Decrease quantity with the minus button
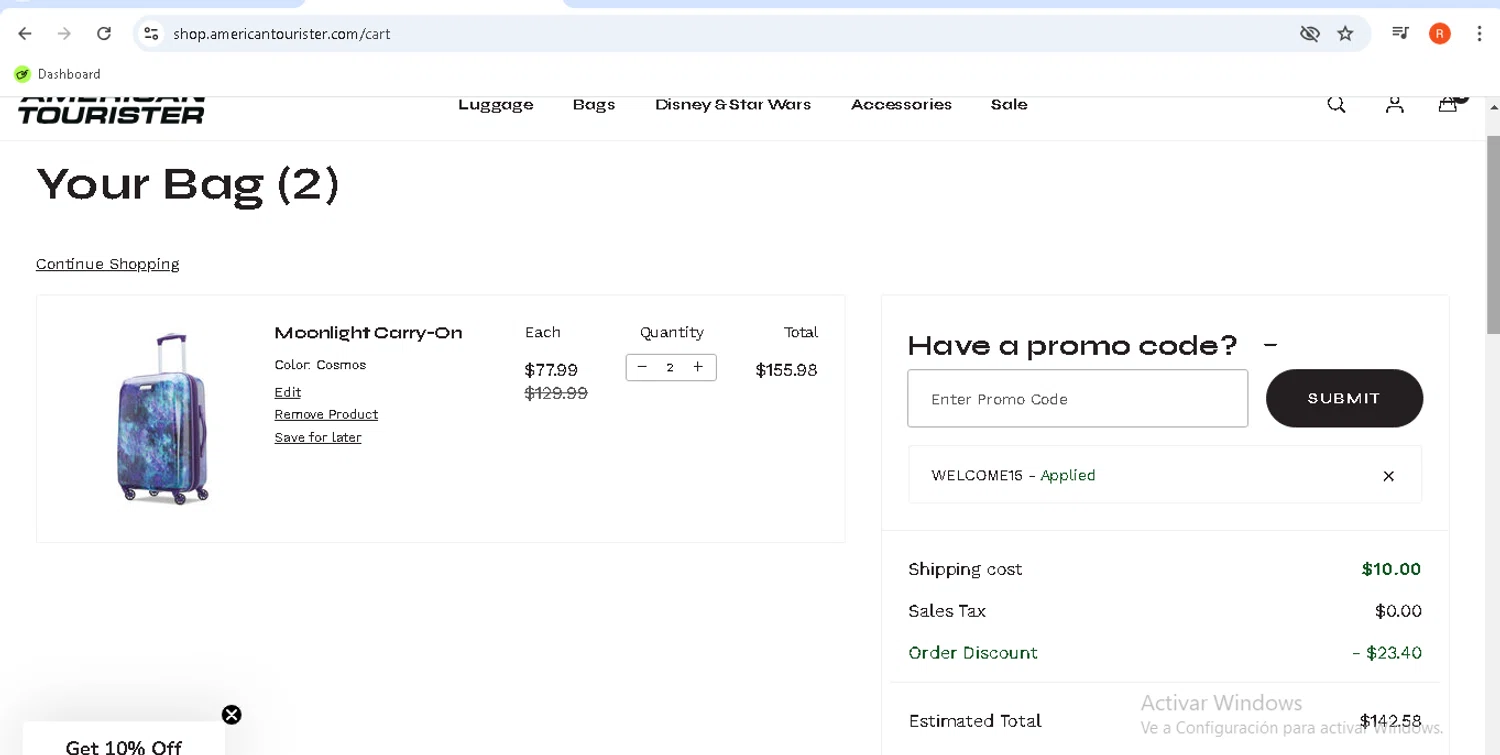Screen dimensions: 1500x755 tap(642, 367)
